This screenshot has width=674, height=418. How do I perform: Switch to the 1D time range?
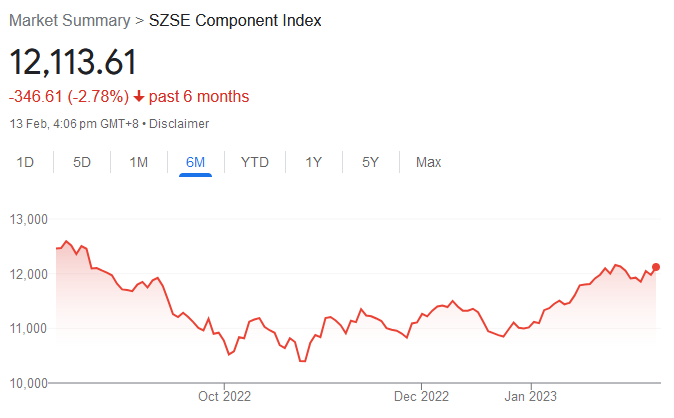pyautogui.click(x=26, y=162)
